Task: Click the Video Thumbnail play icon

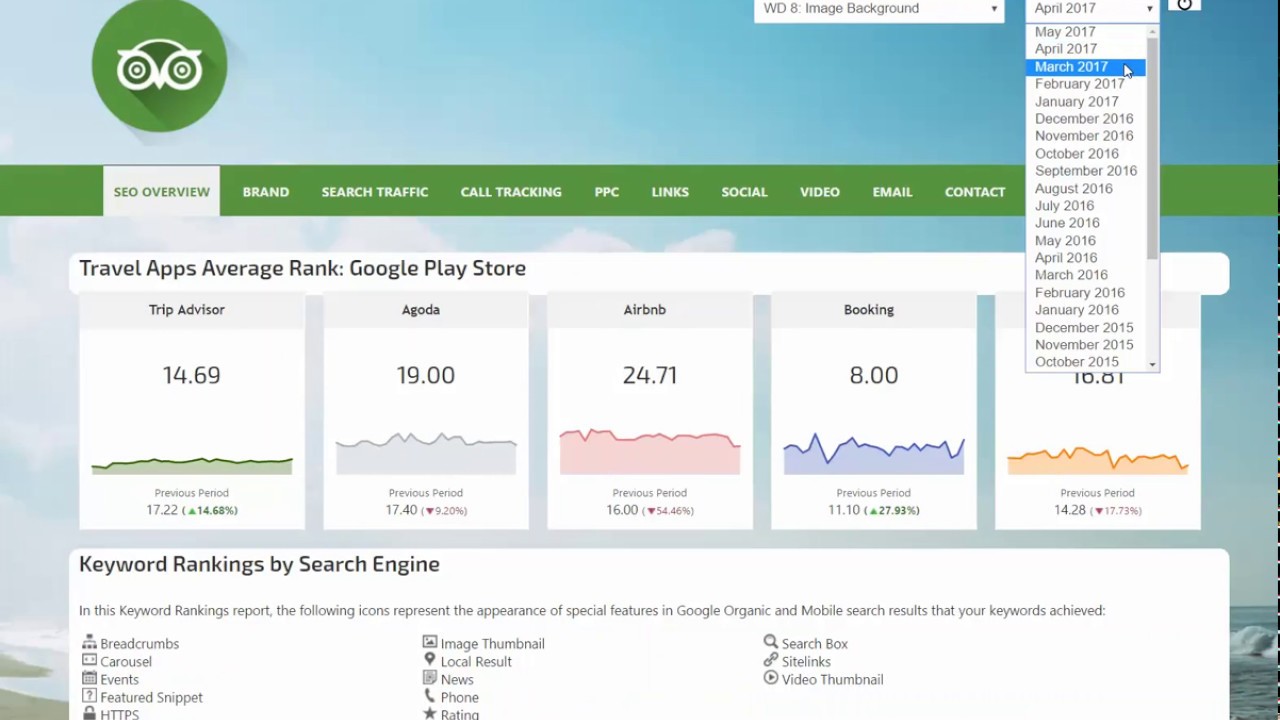Action: click(x=771, y=678)
